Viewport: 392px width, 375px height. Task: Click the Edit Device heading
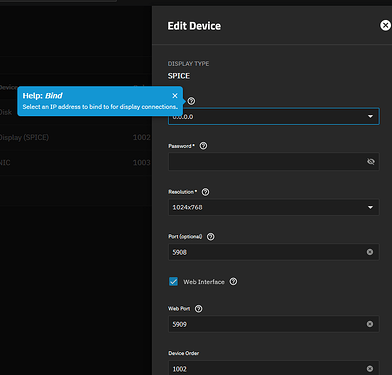coord(194,26)
